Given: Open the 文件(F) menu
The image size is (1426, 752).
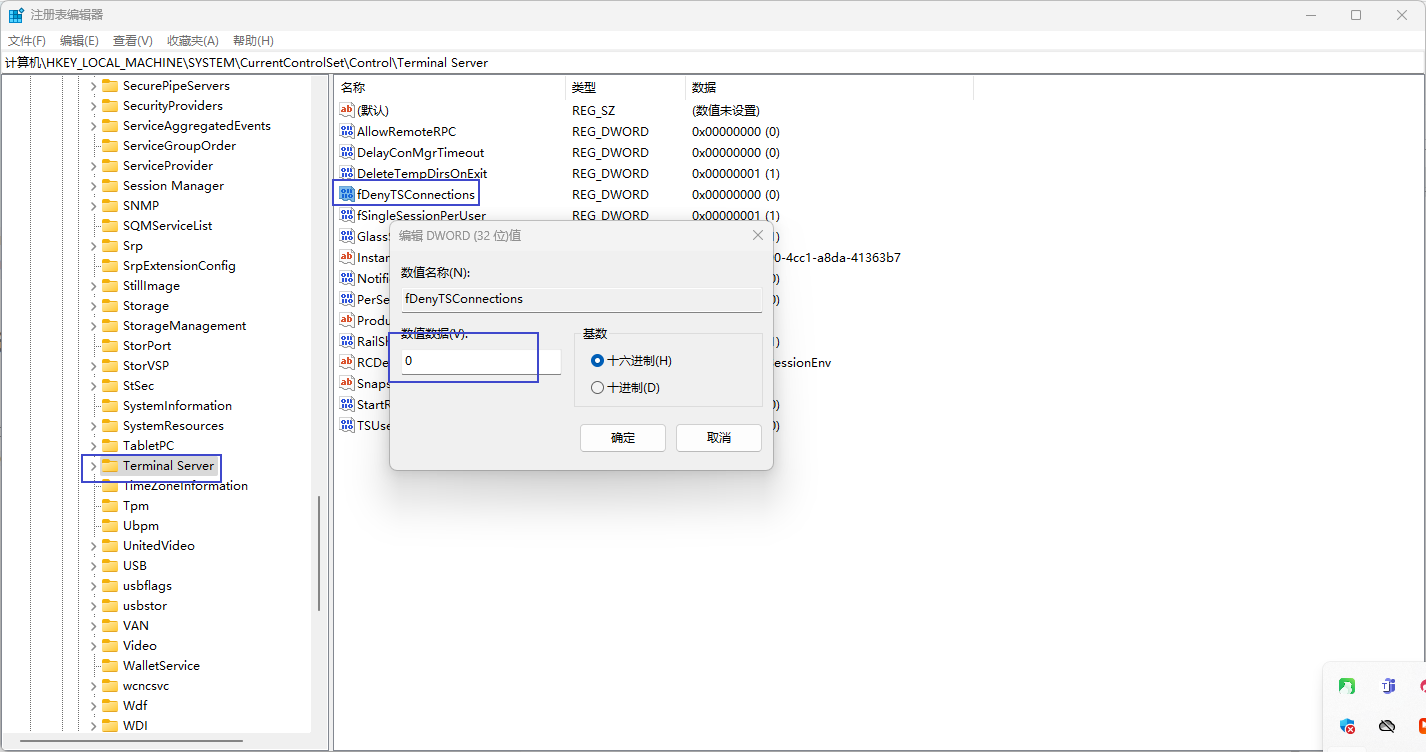Looking at the screenshot, I should pyautogui.click(x=27, y=40).
